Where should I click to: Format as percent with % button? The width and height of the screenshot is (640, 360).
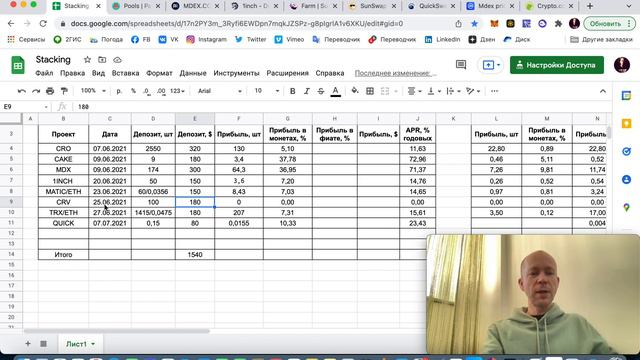tap(133, 91)
